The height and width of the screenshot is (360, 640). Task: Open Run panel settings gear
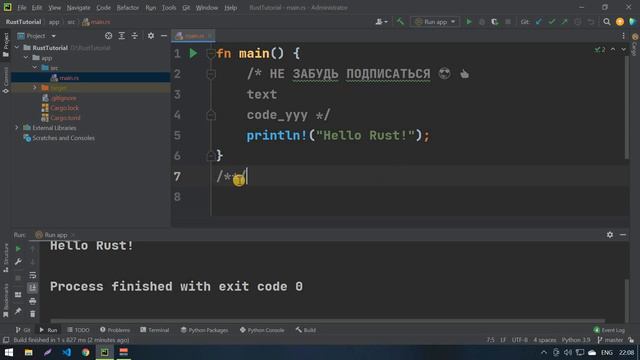[609, 235]
